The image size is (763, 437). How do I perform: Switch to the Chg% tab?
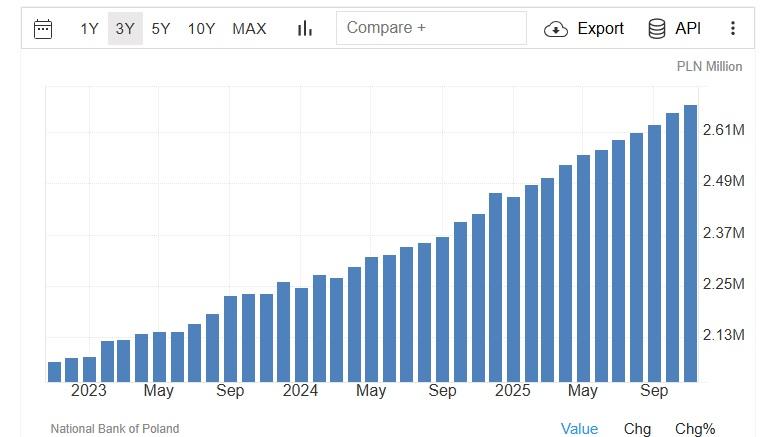[695, 429]
